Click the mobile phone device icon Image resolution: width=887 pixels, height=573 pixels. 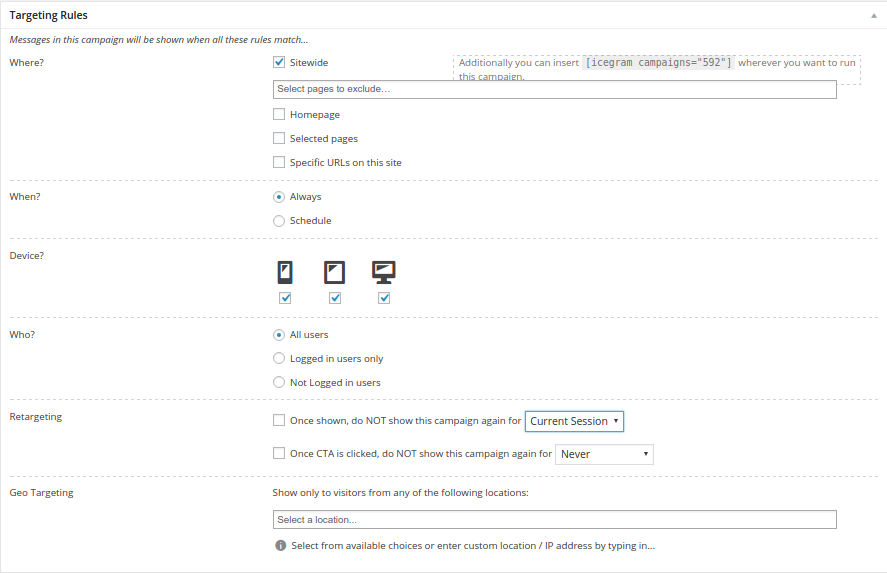click(285, 272)
